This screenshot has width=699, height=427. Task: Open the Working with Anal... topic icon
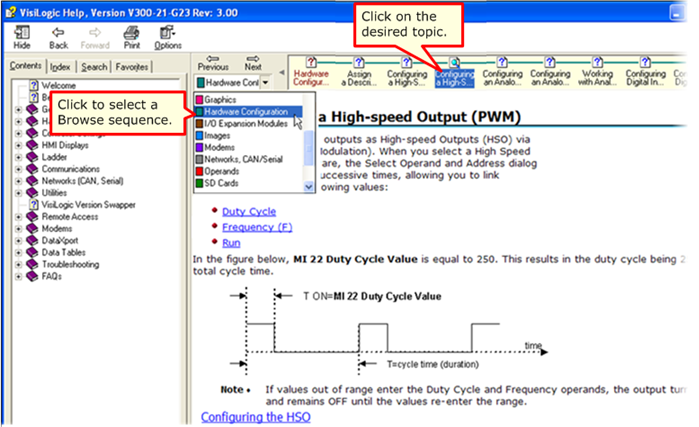[597, 62]
